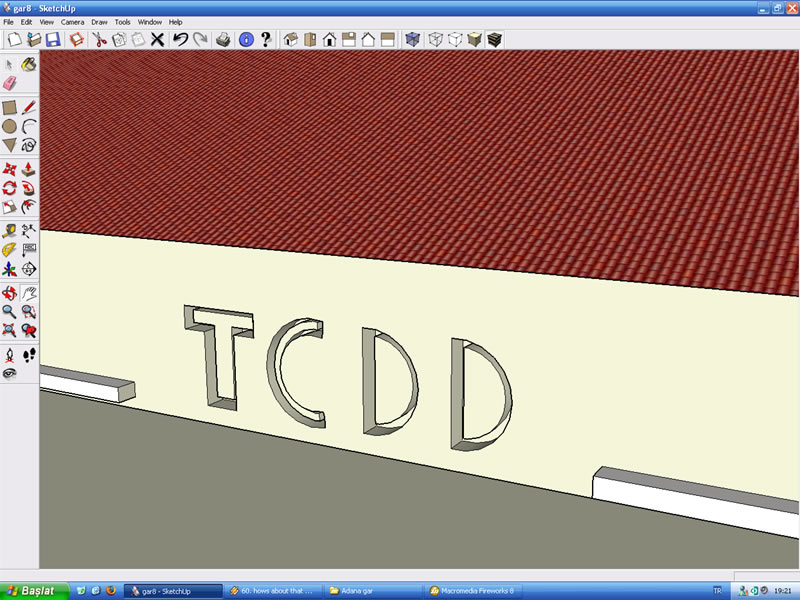Click the Copy icon
Image resolution: width=800 pixels, height=600 pixels.
coord(118,39)
